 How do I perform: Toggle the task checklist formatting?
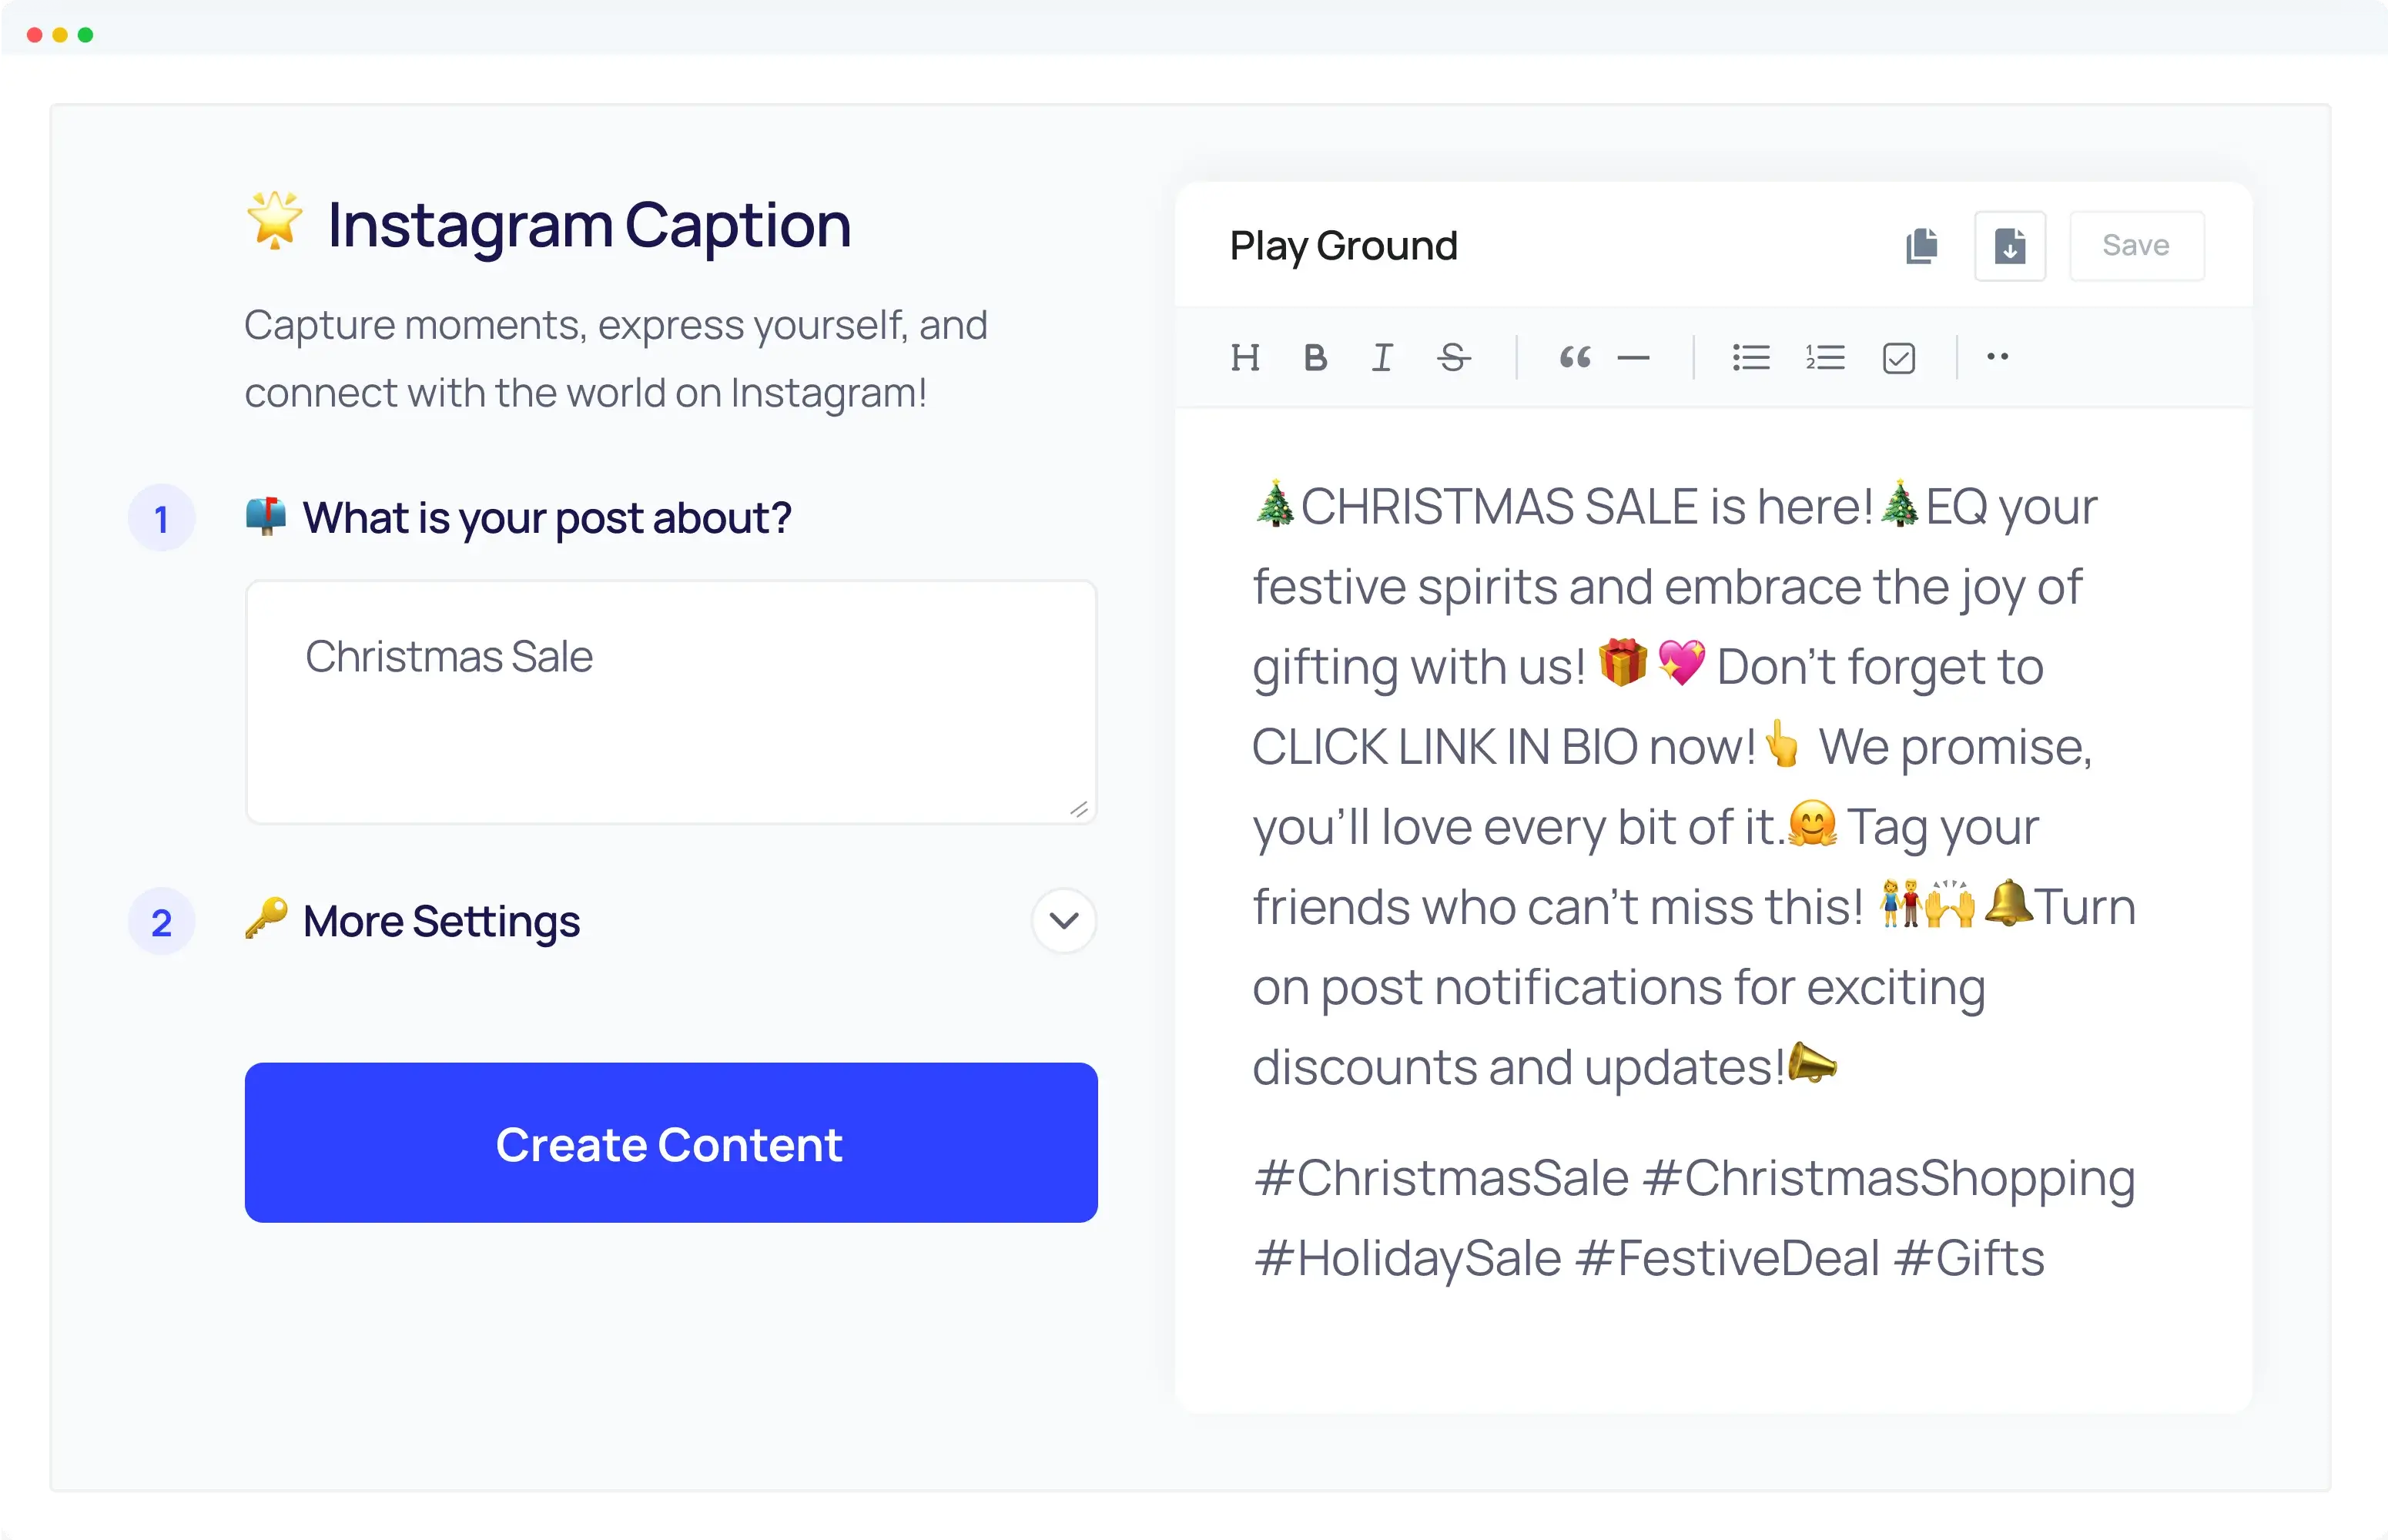click(x=1899, y=357)
